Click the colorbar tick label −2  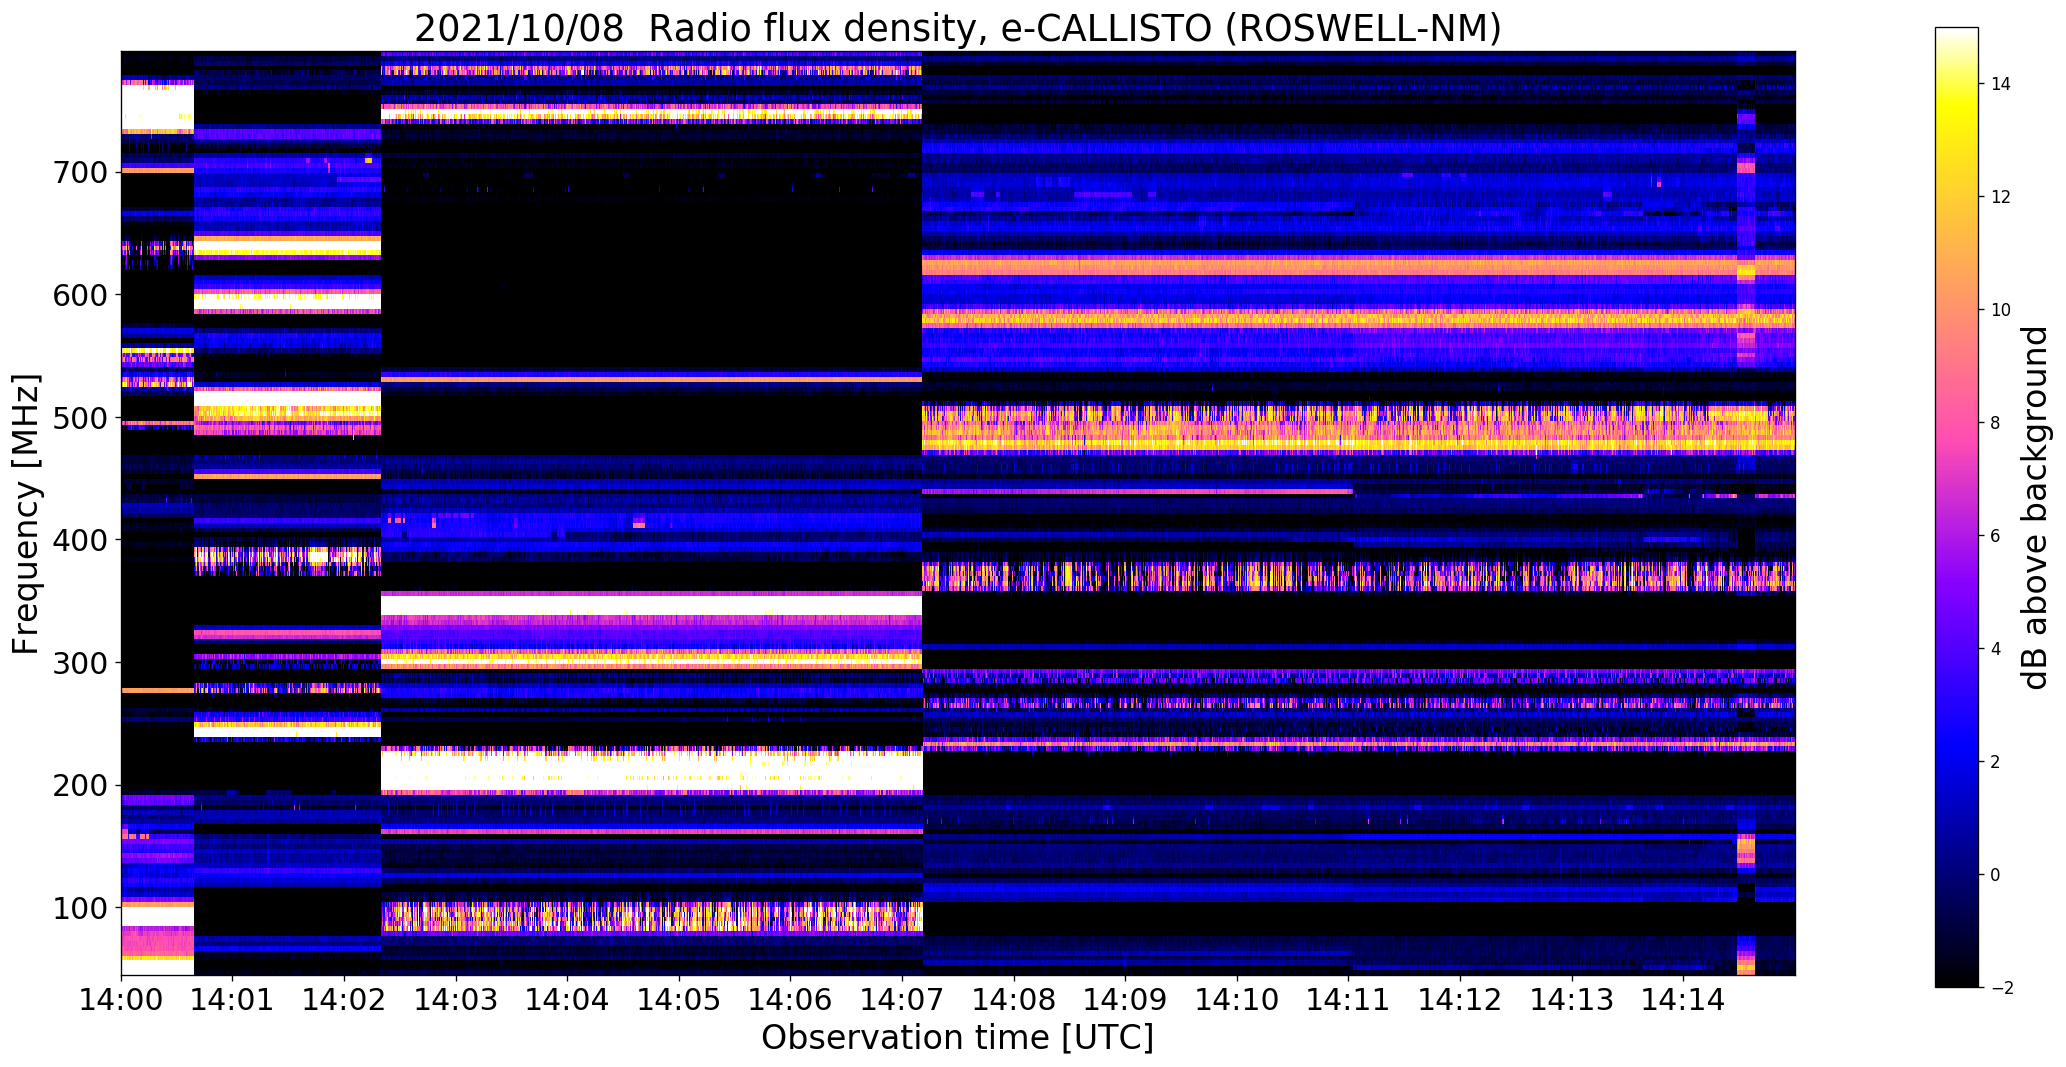pos(2001,988)
